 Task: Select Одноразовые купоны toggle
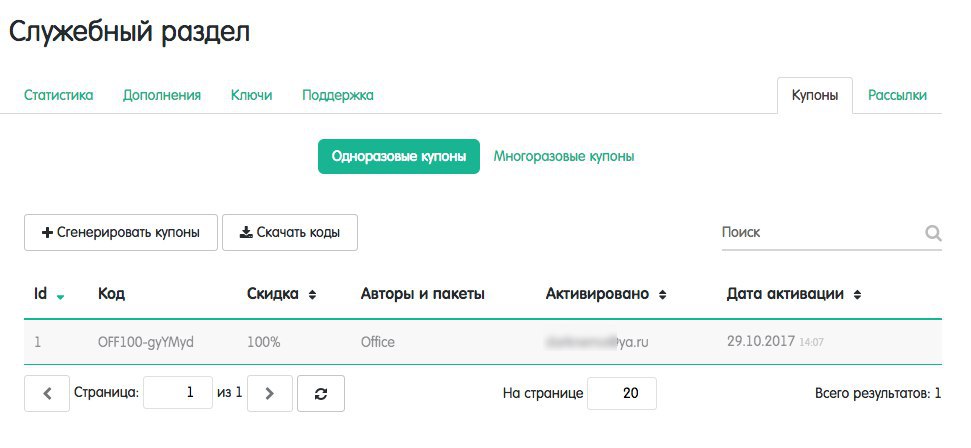click(399, 157)
